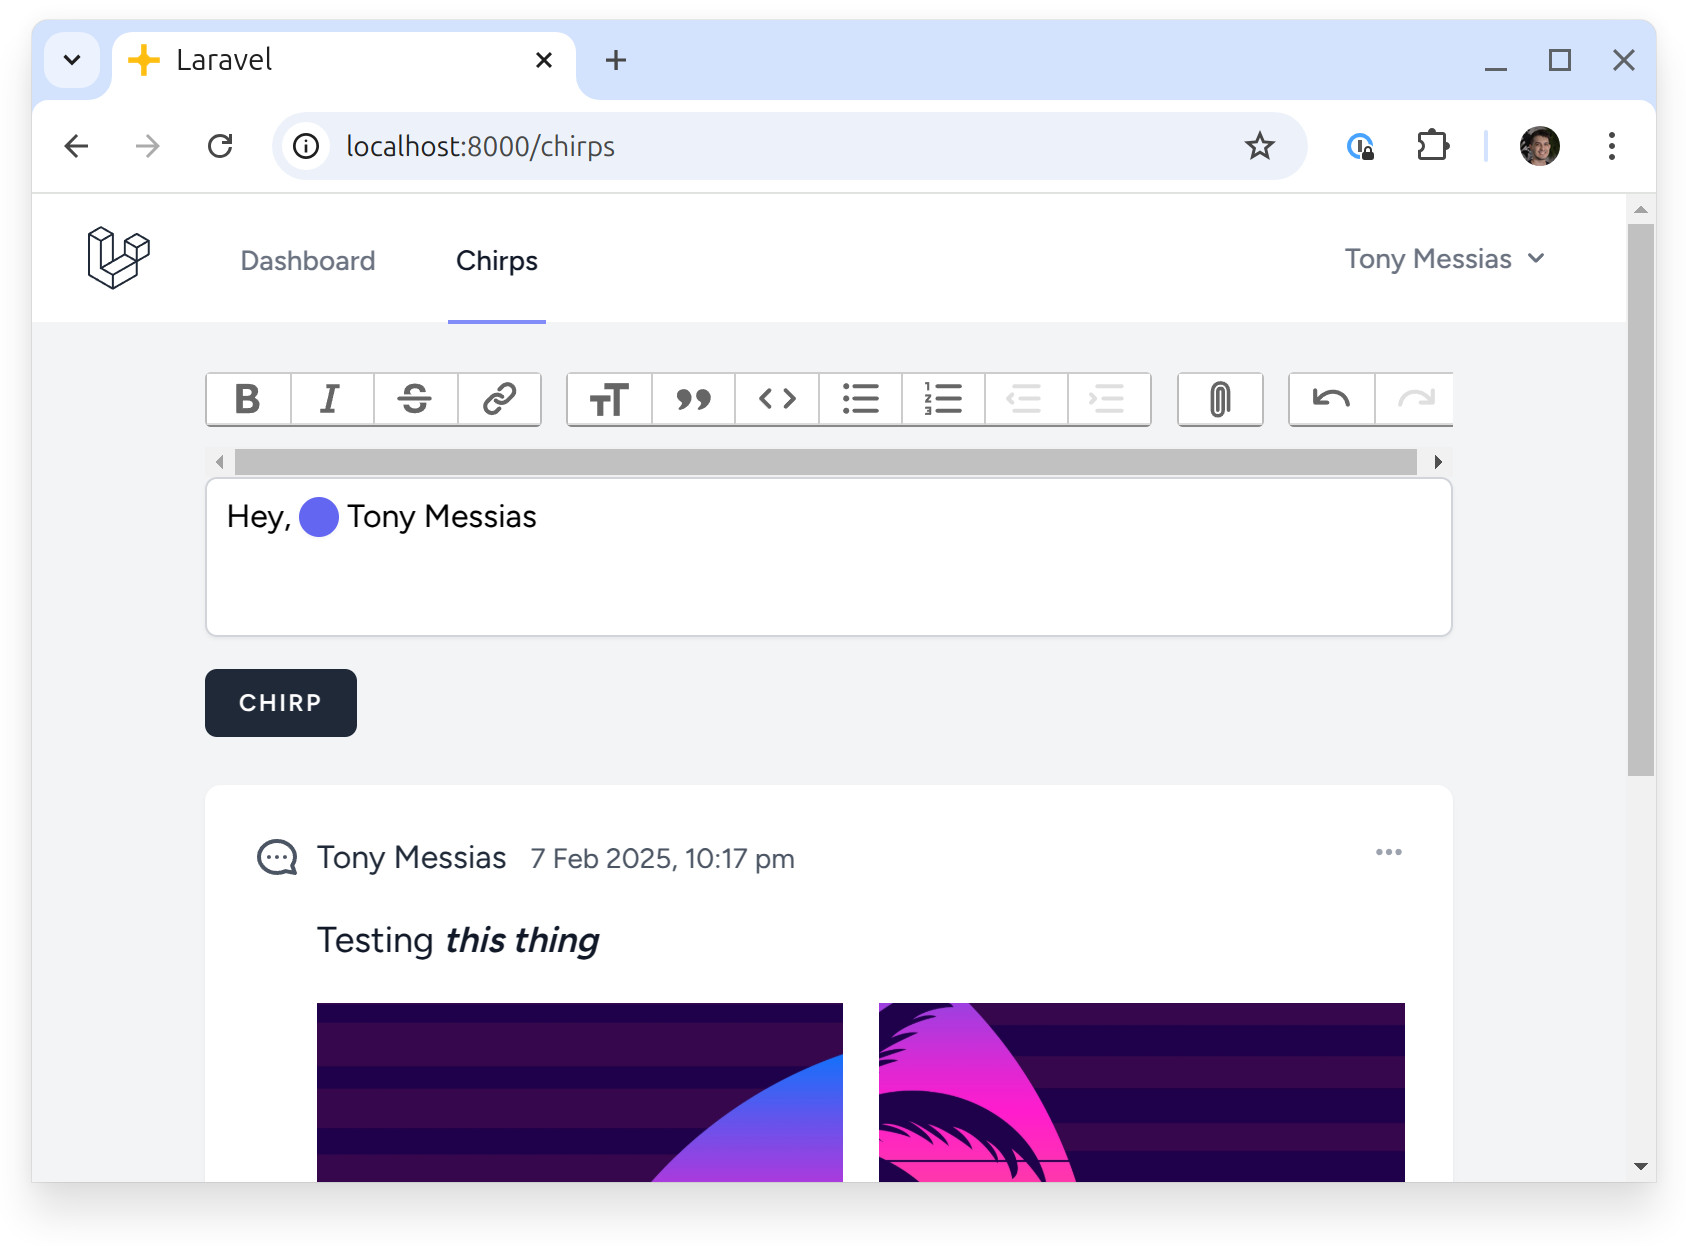
Task: Toggle italic formatting in the editor
Action: pos(331,399)
